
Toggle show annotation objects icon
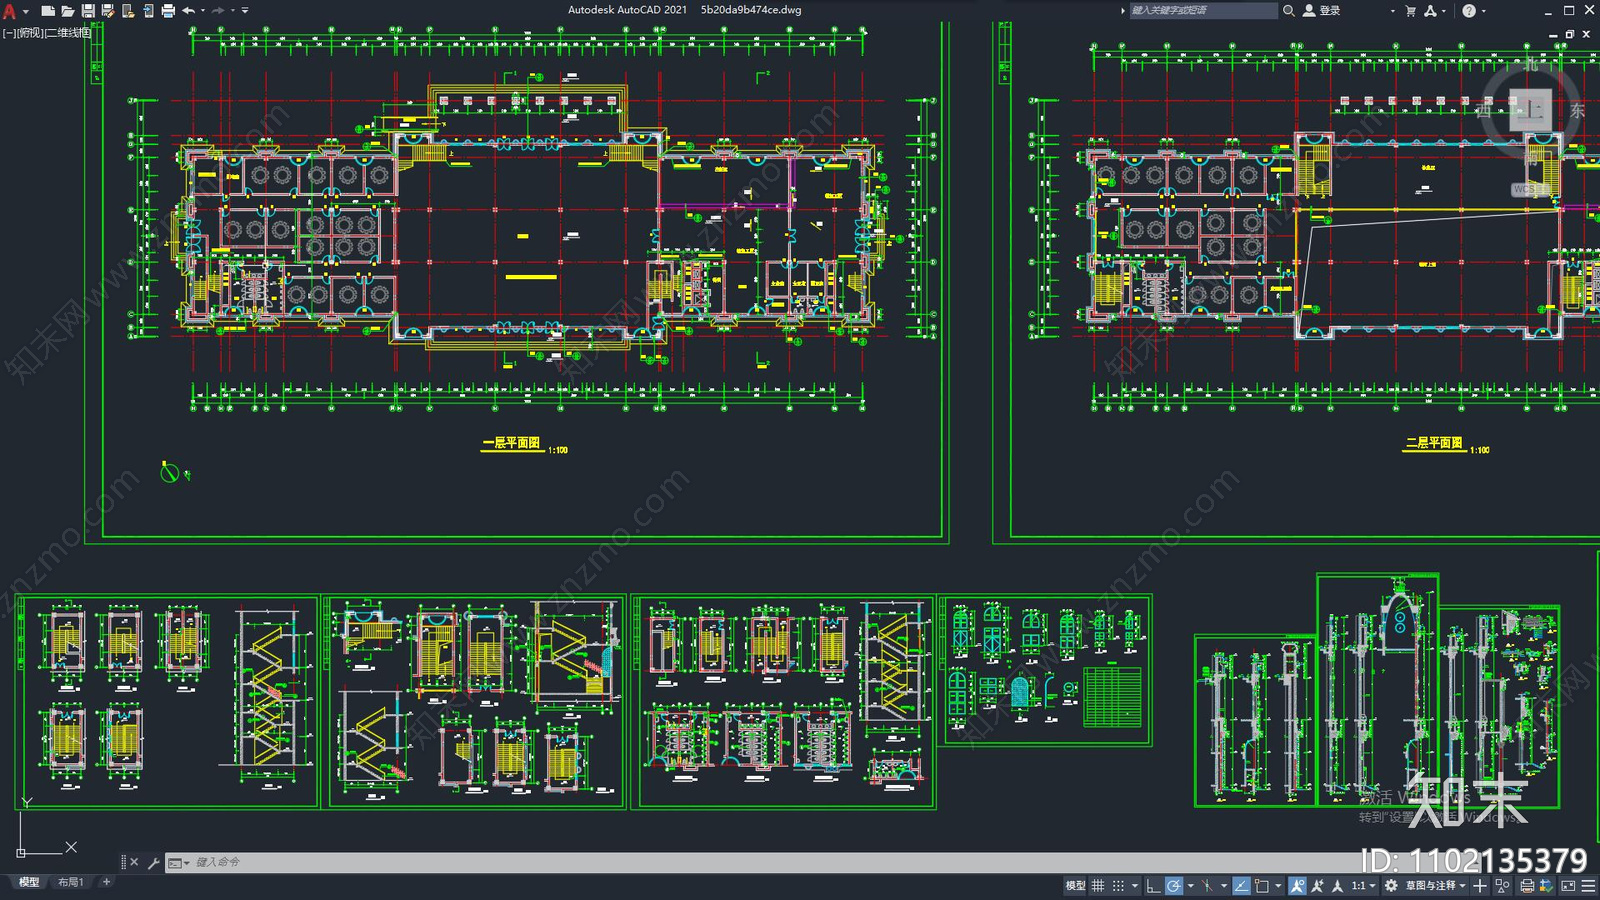pos(1297,886)
